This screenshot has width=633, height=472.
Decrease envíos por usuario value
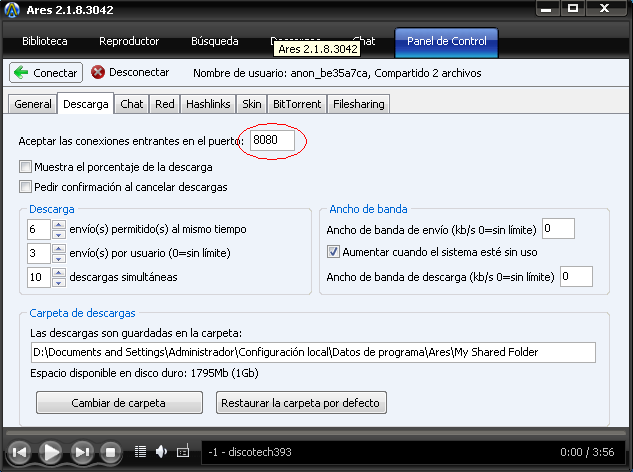click(59, 258)
